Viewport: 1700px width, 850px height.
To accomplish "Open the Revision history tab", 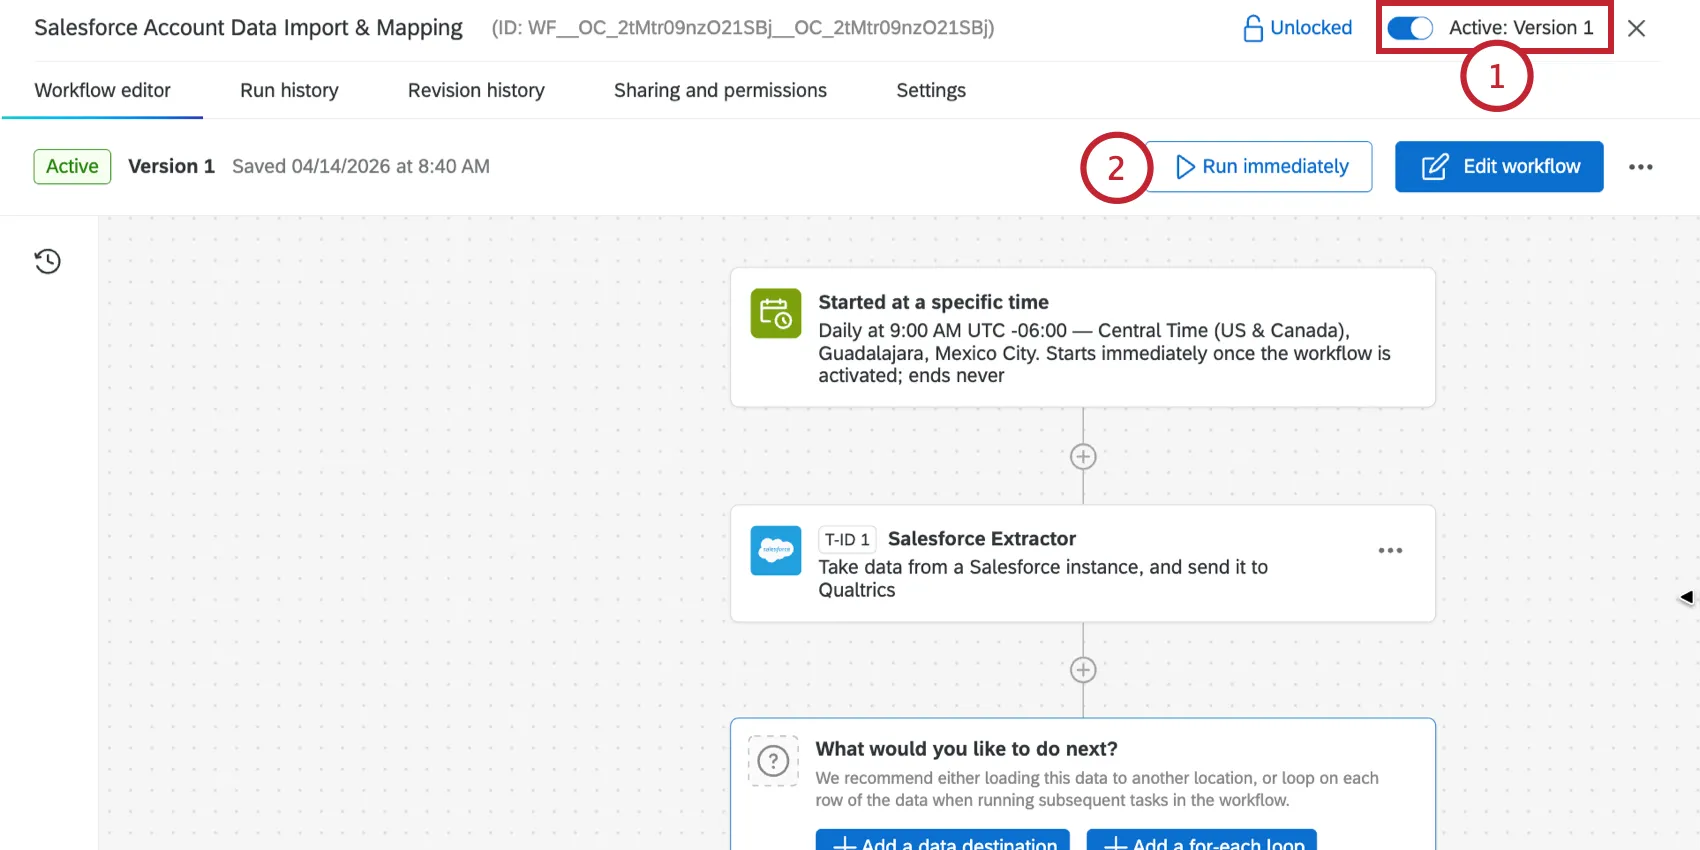I will [x=476, y=90].
